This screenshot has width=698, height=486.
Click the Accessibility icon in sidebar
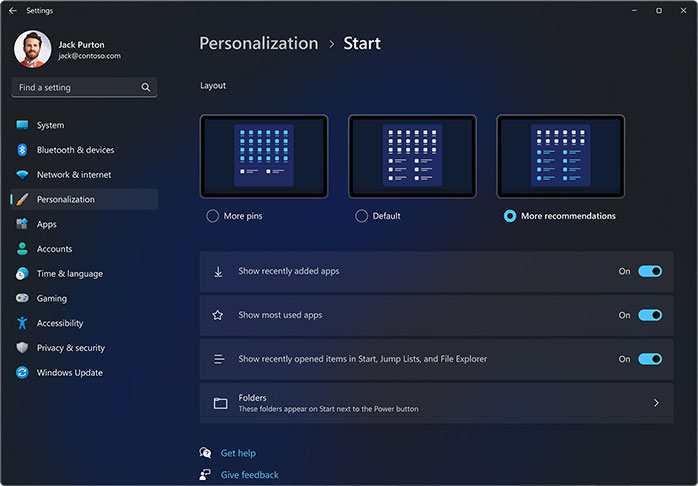pyautogui.click(x=22, y=323)
